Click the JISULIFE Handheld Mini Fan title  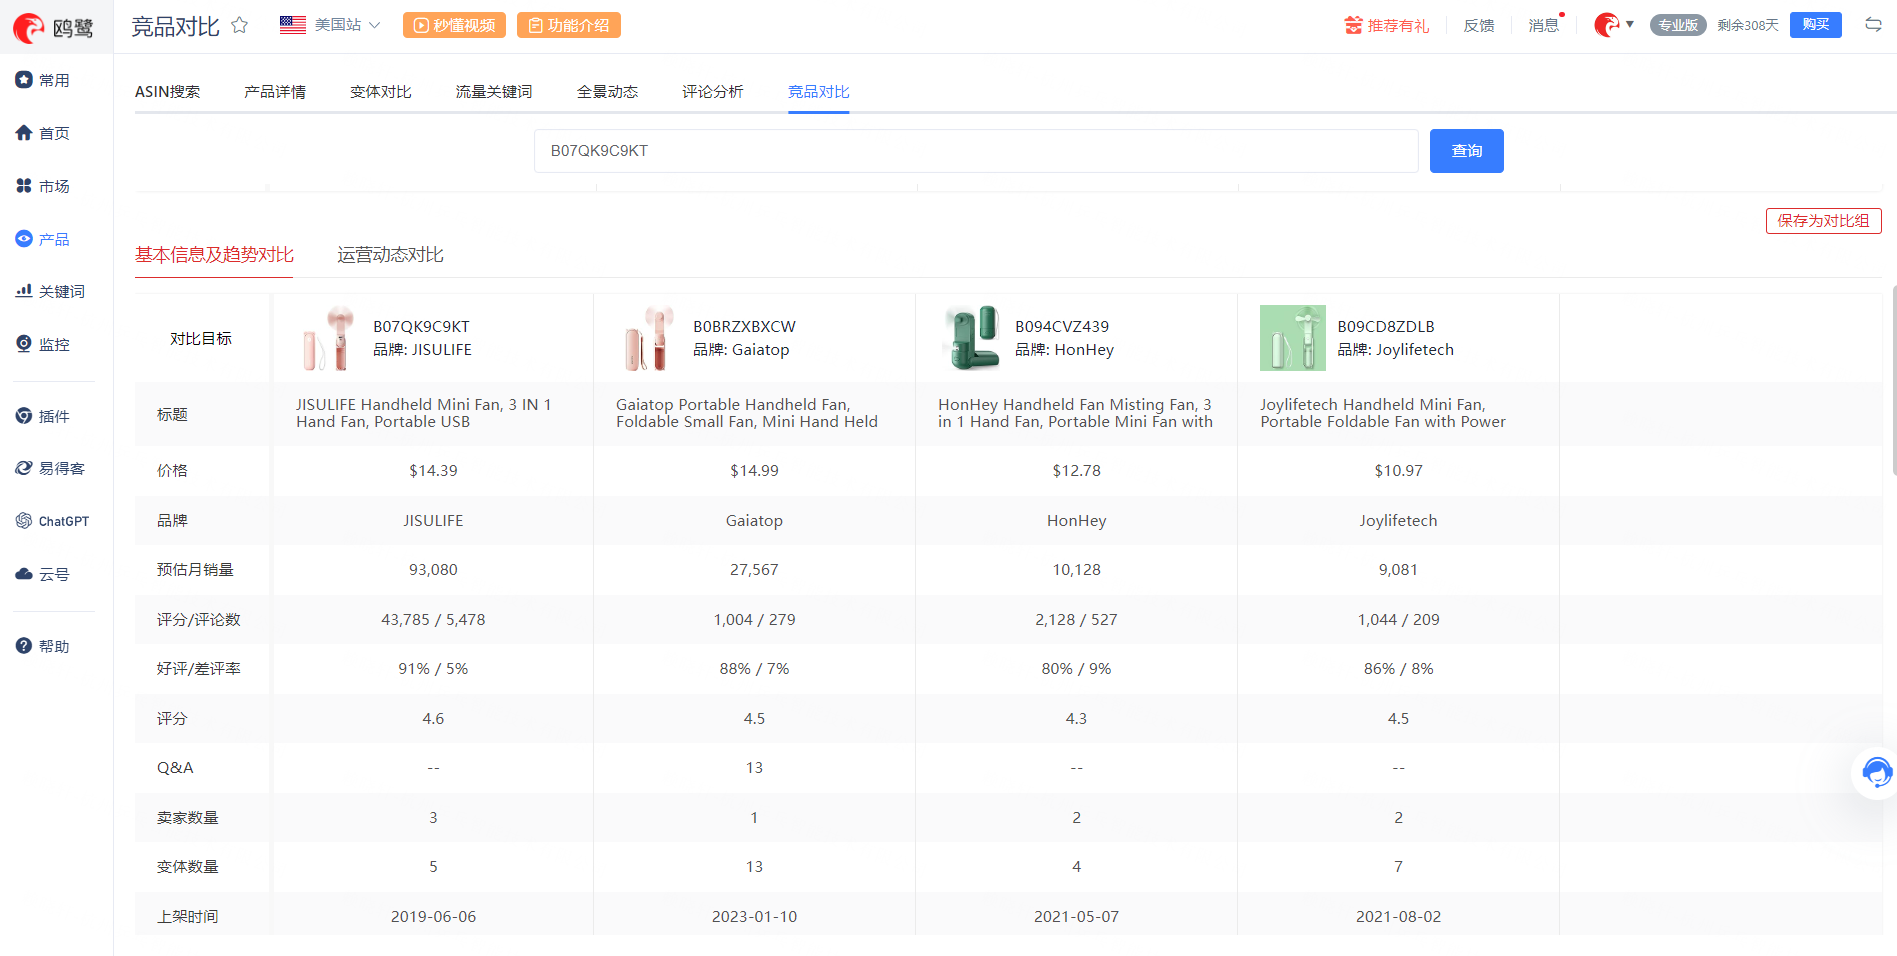(x=424, y=413)
